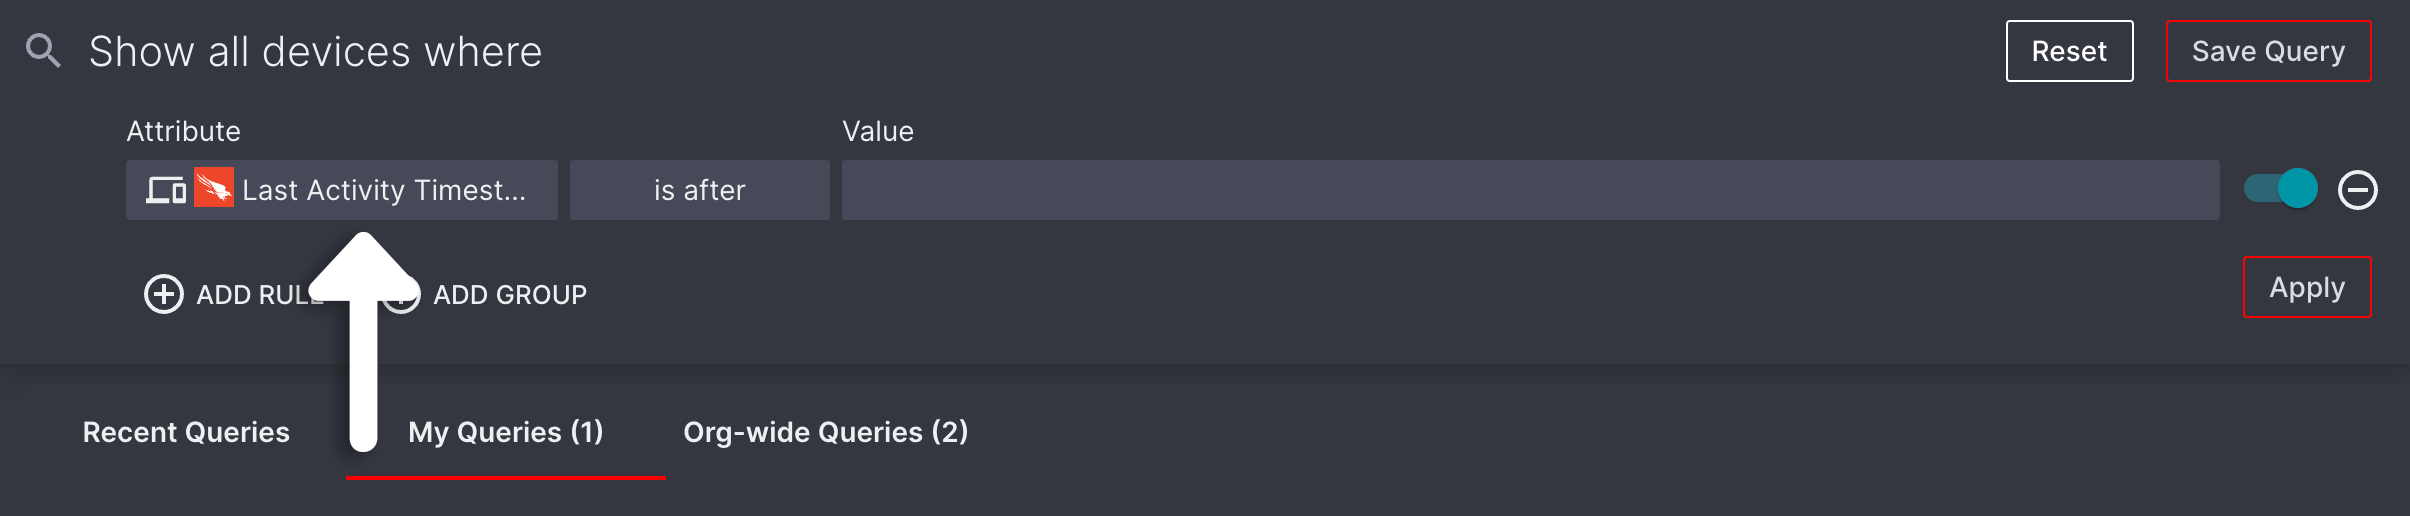
Task: Switch to the Recent Queries tab
Action: 186,432
